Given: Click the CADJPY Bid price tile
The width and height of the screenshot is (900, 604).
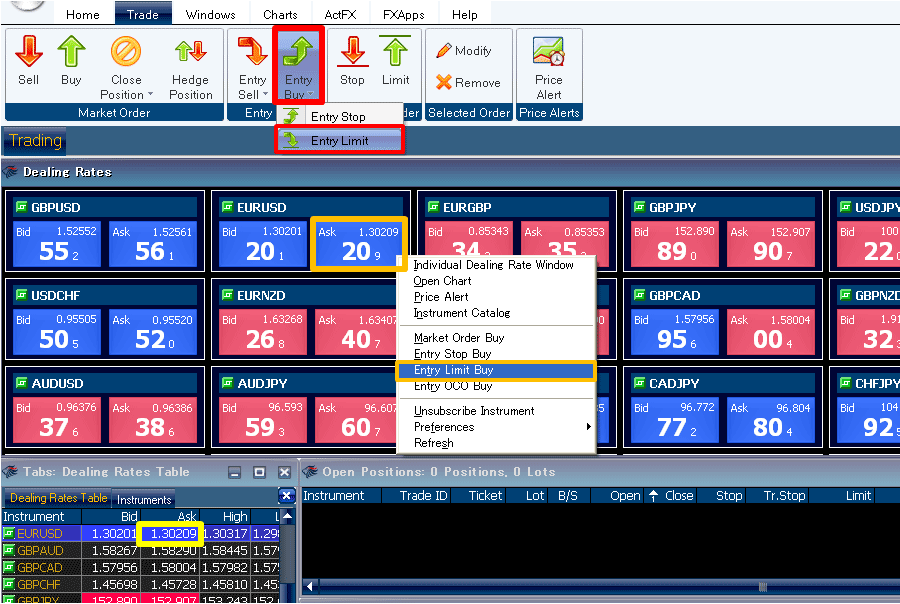Looking at the screenshot, I should (x=674, y=420).
